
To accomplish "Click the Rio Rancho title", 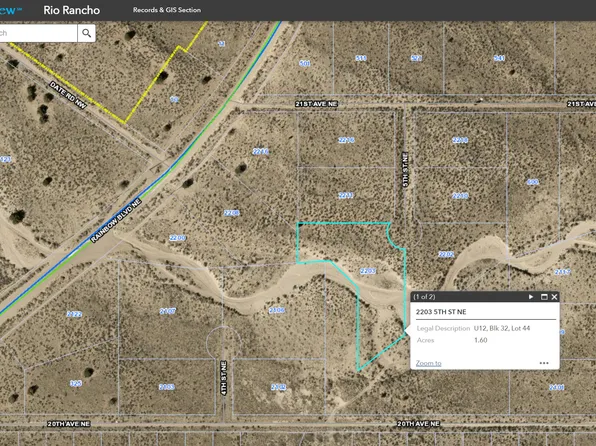I will point(71,10).
